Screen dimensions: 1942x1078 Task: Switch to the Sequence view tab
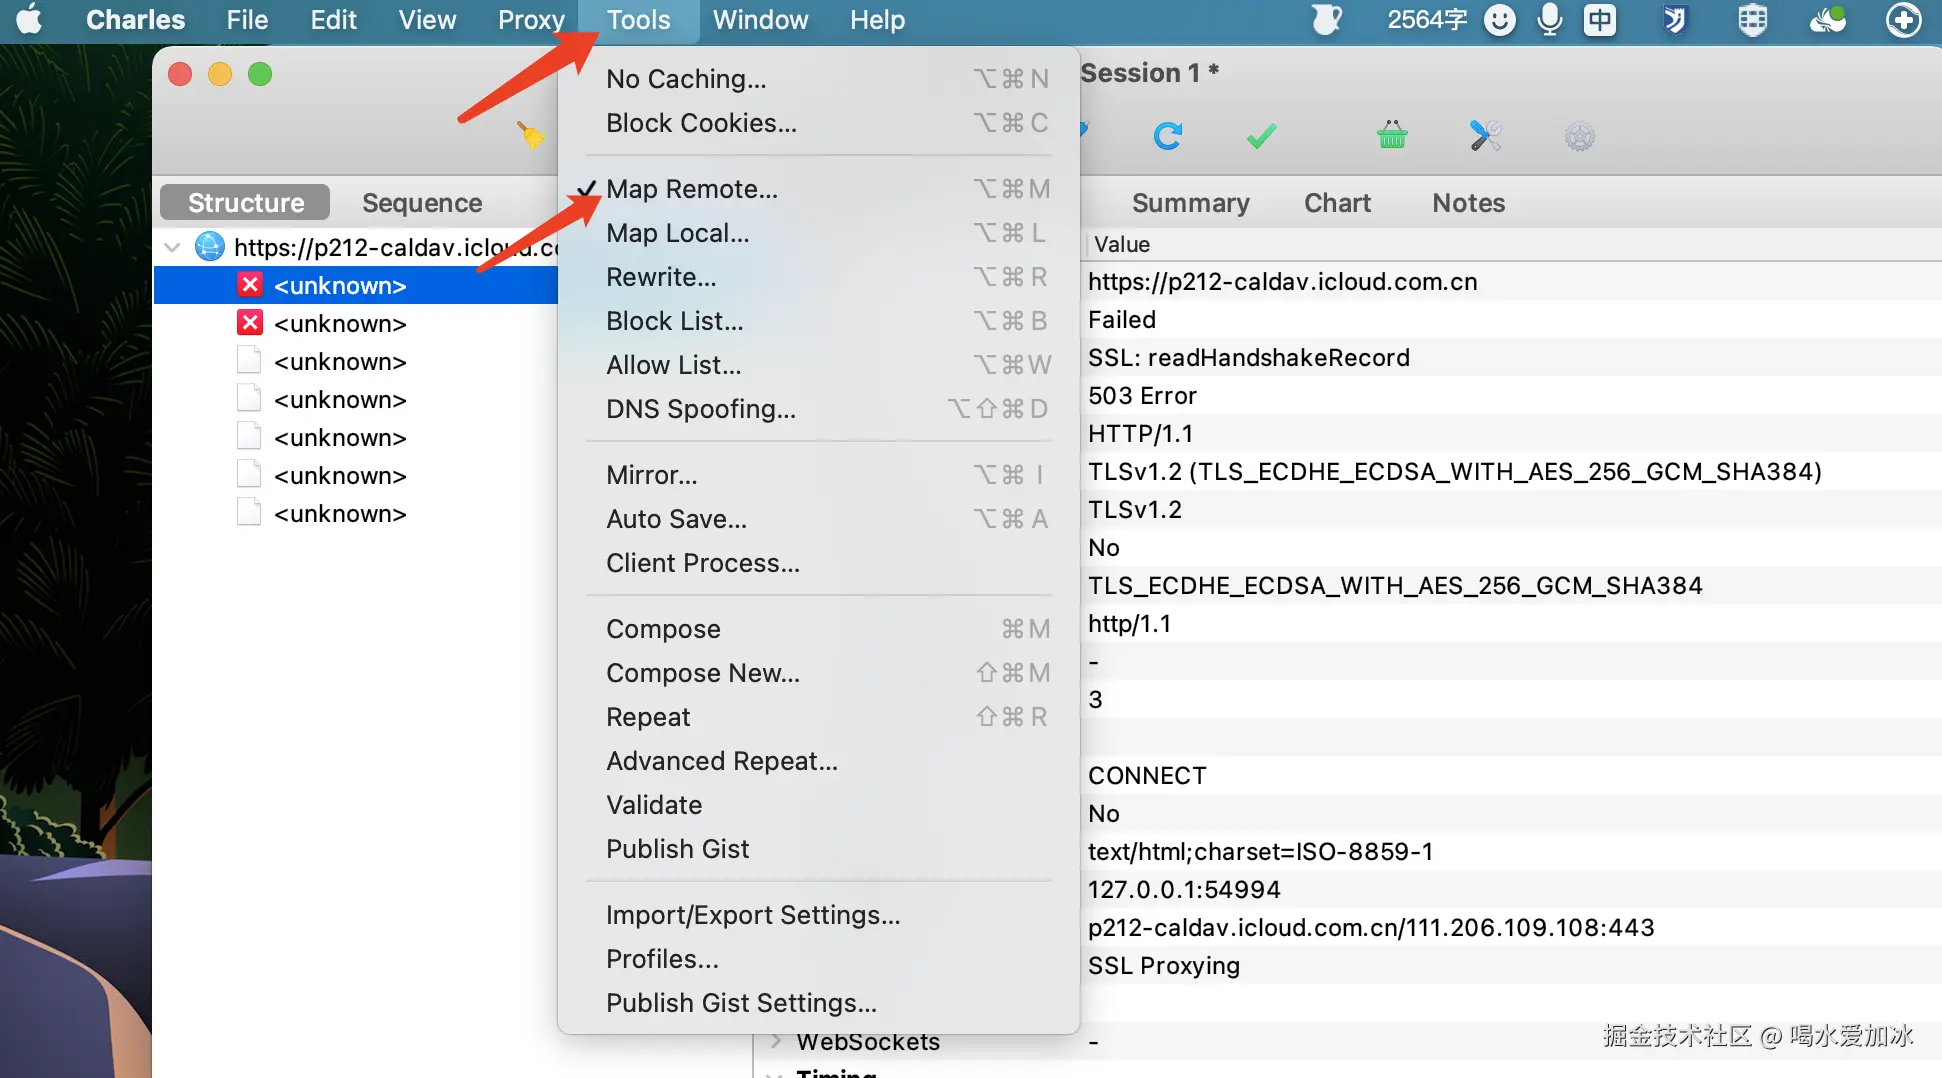click(x=422, y=202)
